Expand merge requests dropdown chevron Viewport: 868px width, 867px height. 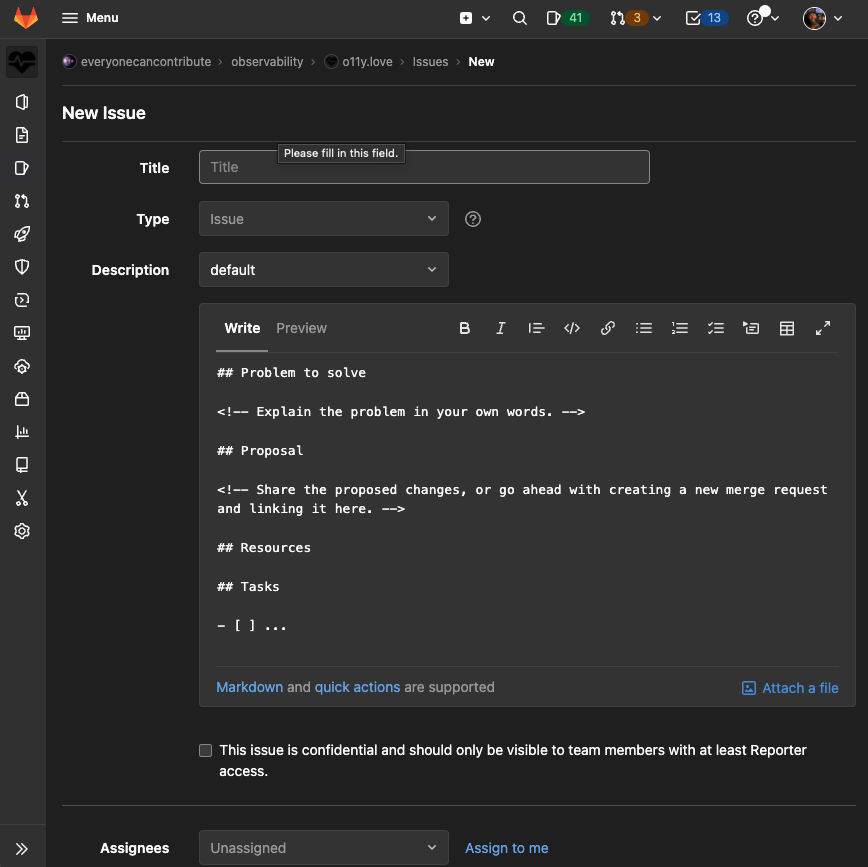(x=657, y=18)
